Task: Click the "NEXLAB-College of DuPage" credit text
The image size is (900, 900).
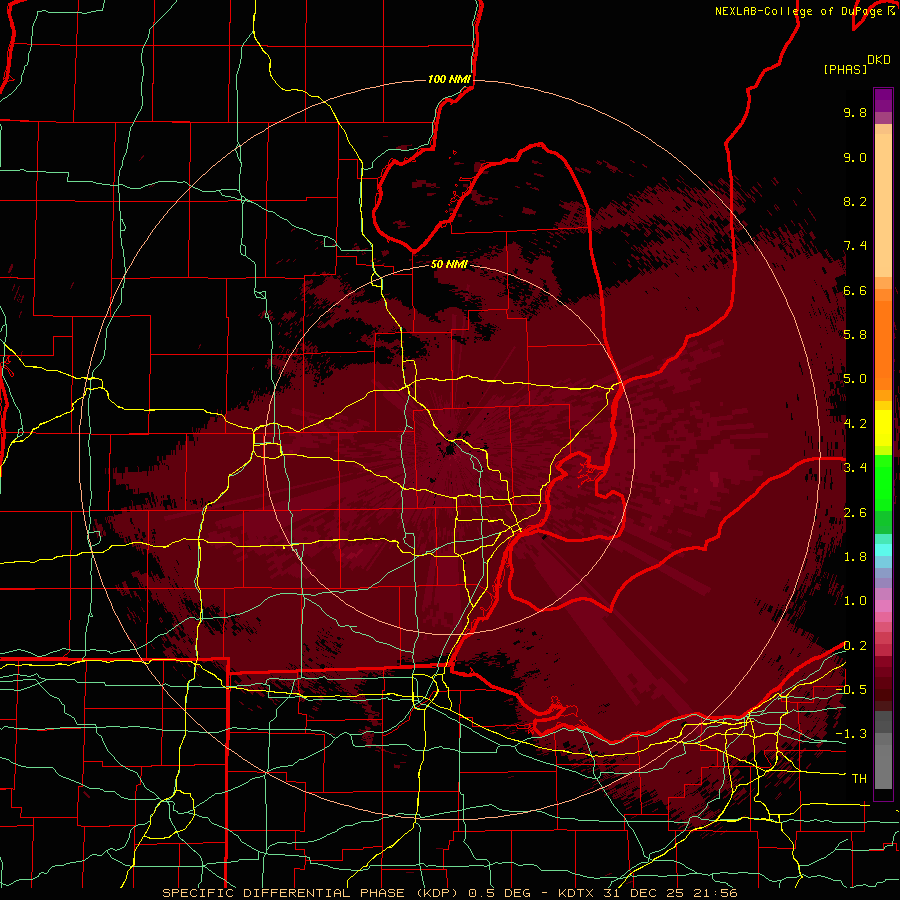Action: pyautogui.click(x=798, y=11)
